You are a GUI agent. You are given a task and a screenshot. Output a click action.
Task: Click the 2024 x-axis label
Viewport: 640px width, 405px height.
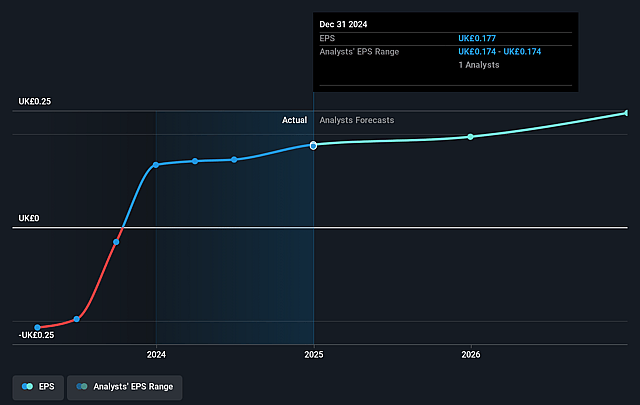(x=156, y=354)
